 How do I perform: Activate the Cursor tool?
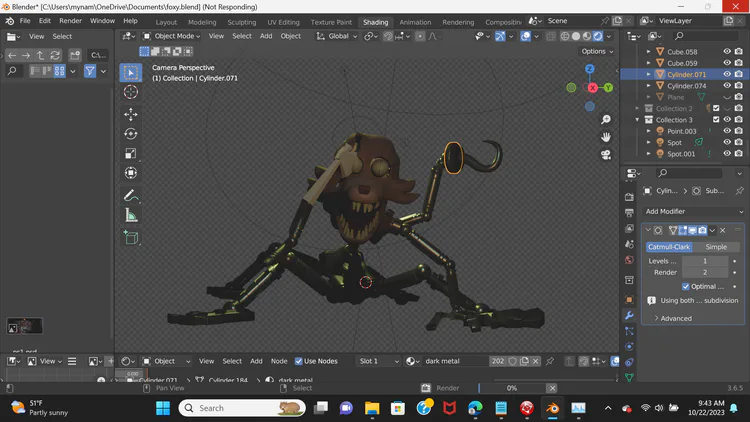pyautogui.click(x=131, y=92)
